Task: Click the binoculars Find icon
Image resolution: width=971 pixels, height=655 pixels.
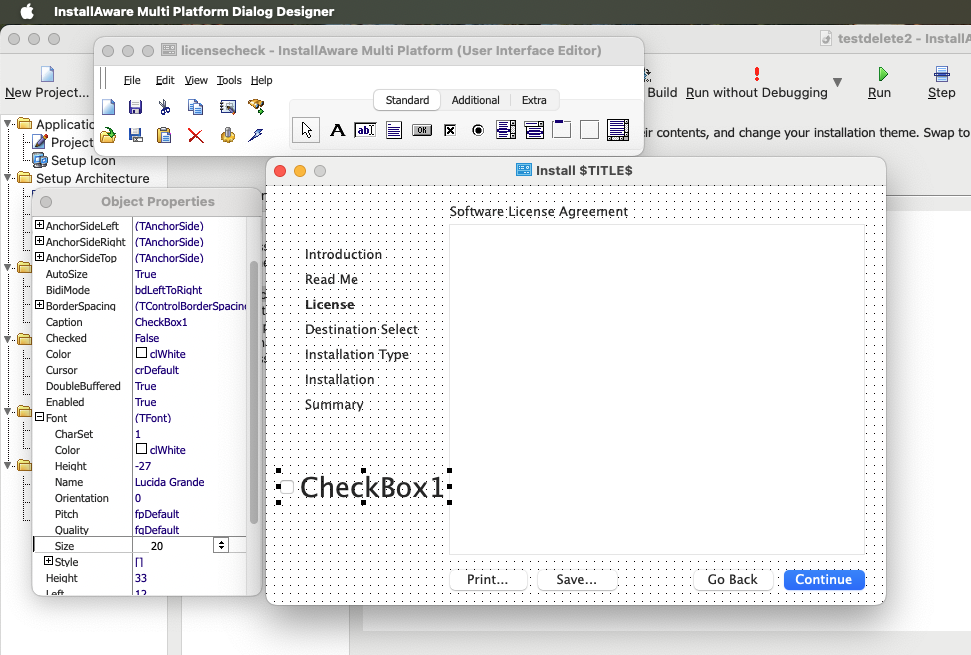Action: (256, 107)
